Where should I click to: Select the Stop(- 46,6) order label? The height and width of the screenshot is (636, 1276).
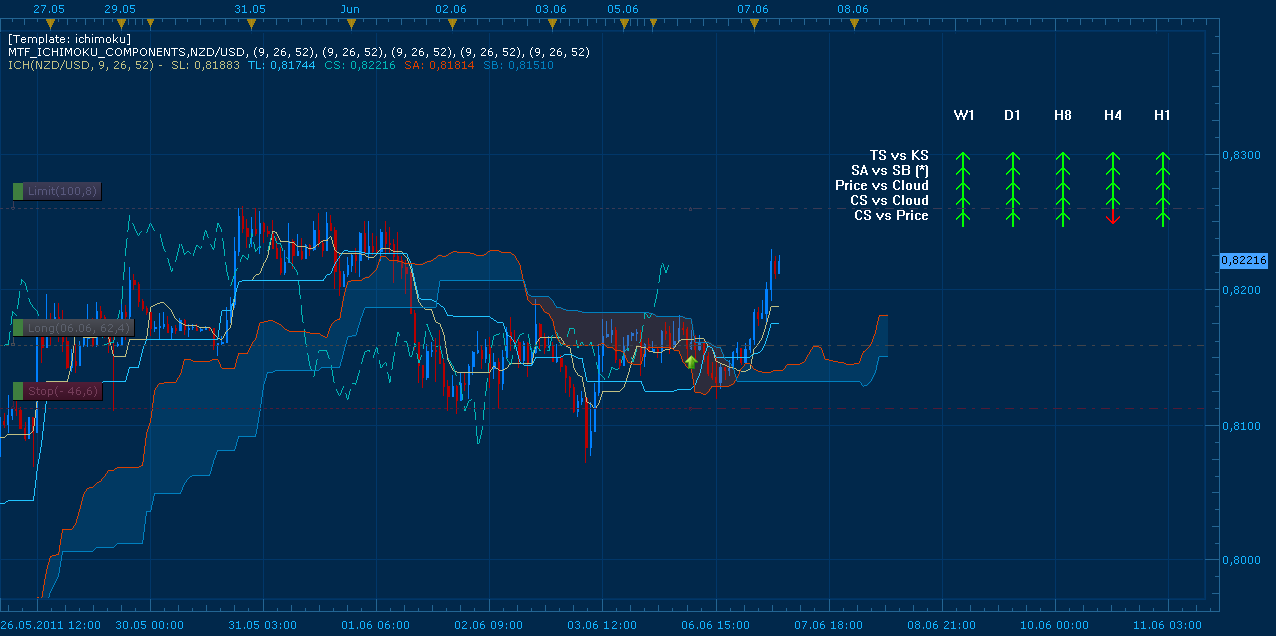pyautogui.click(x=57, y=391)
